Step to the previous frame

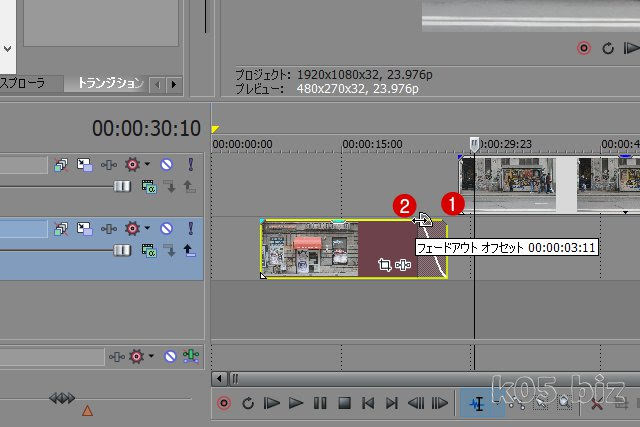416,403
